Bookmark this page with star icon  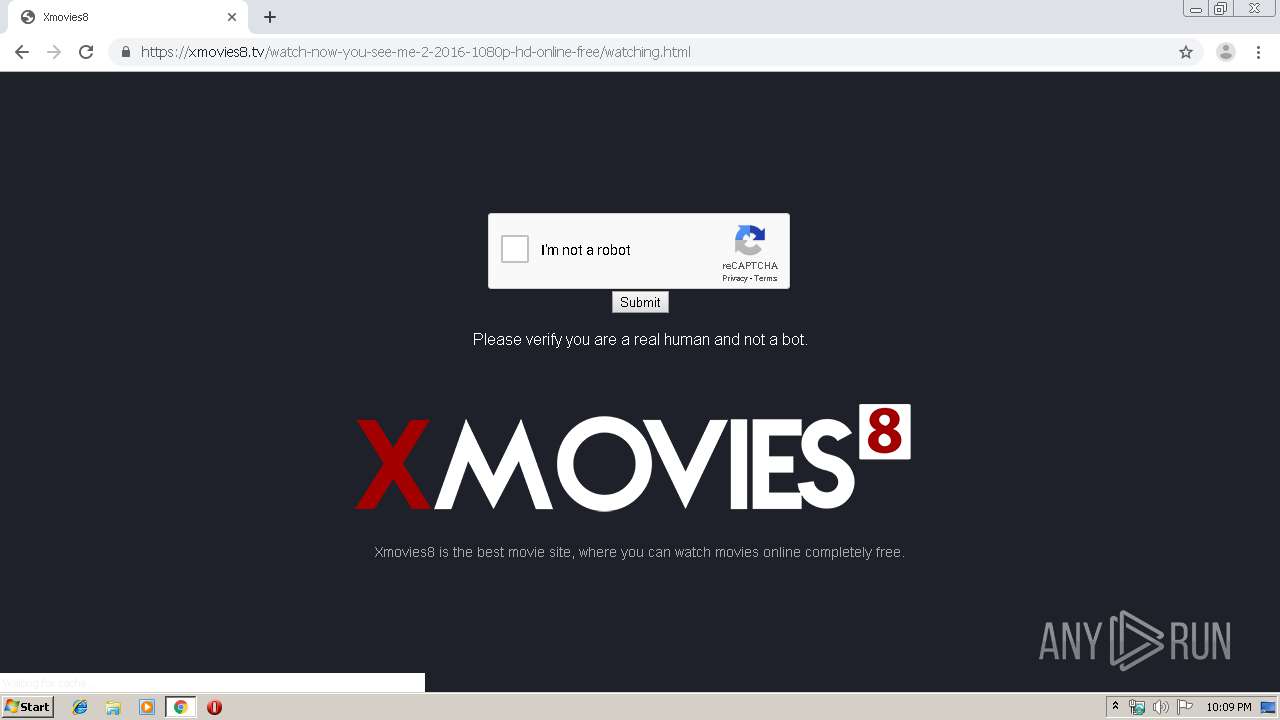[x=1186, y=52]
